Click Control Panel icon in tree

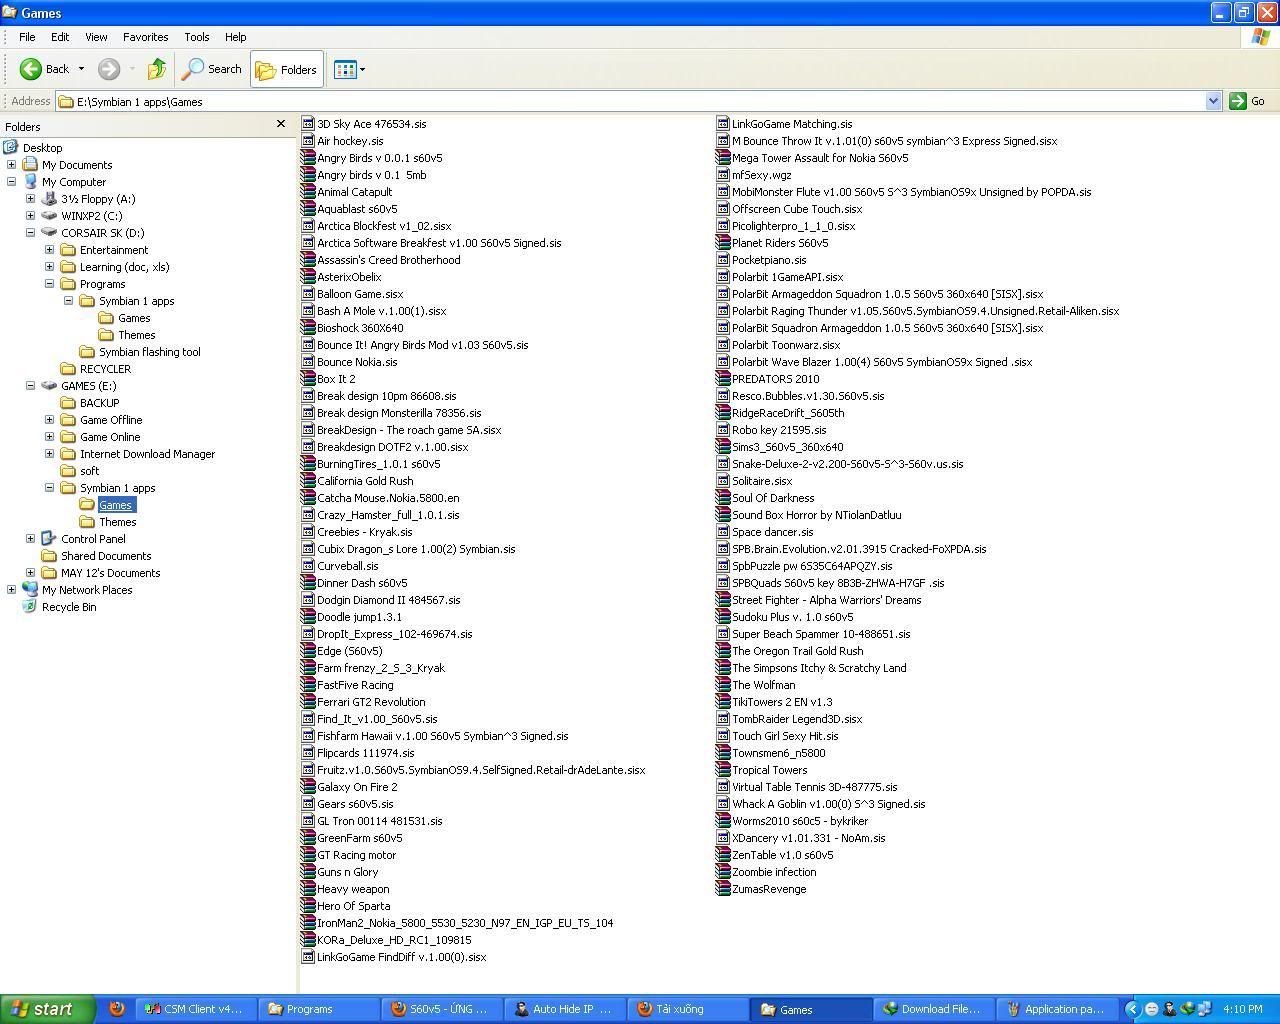tap(49, 539)
